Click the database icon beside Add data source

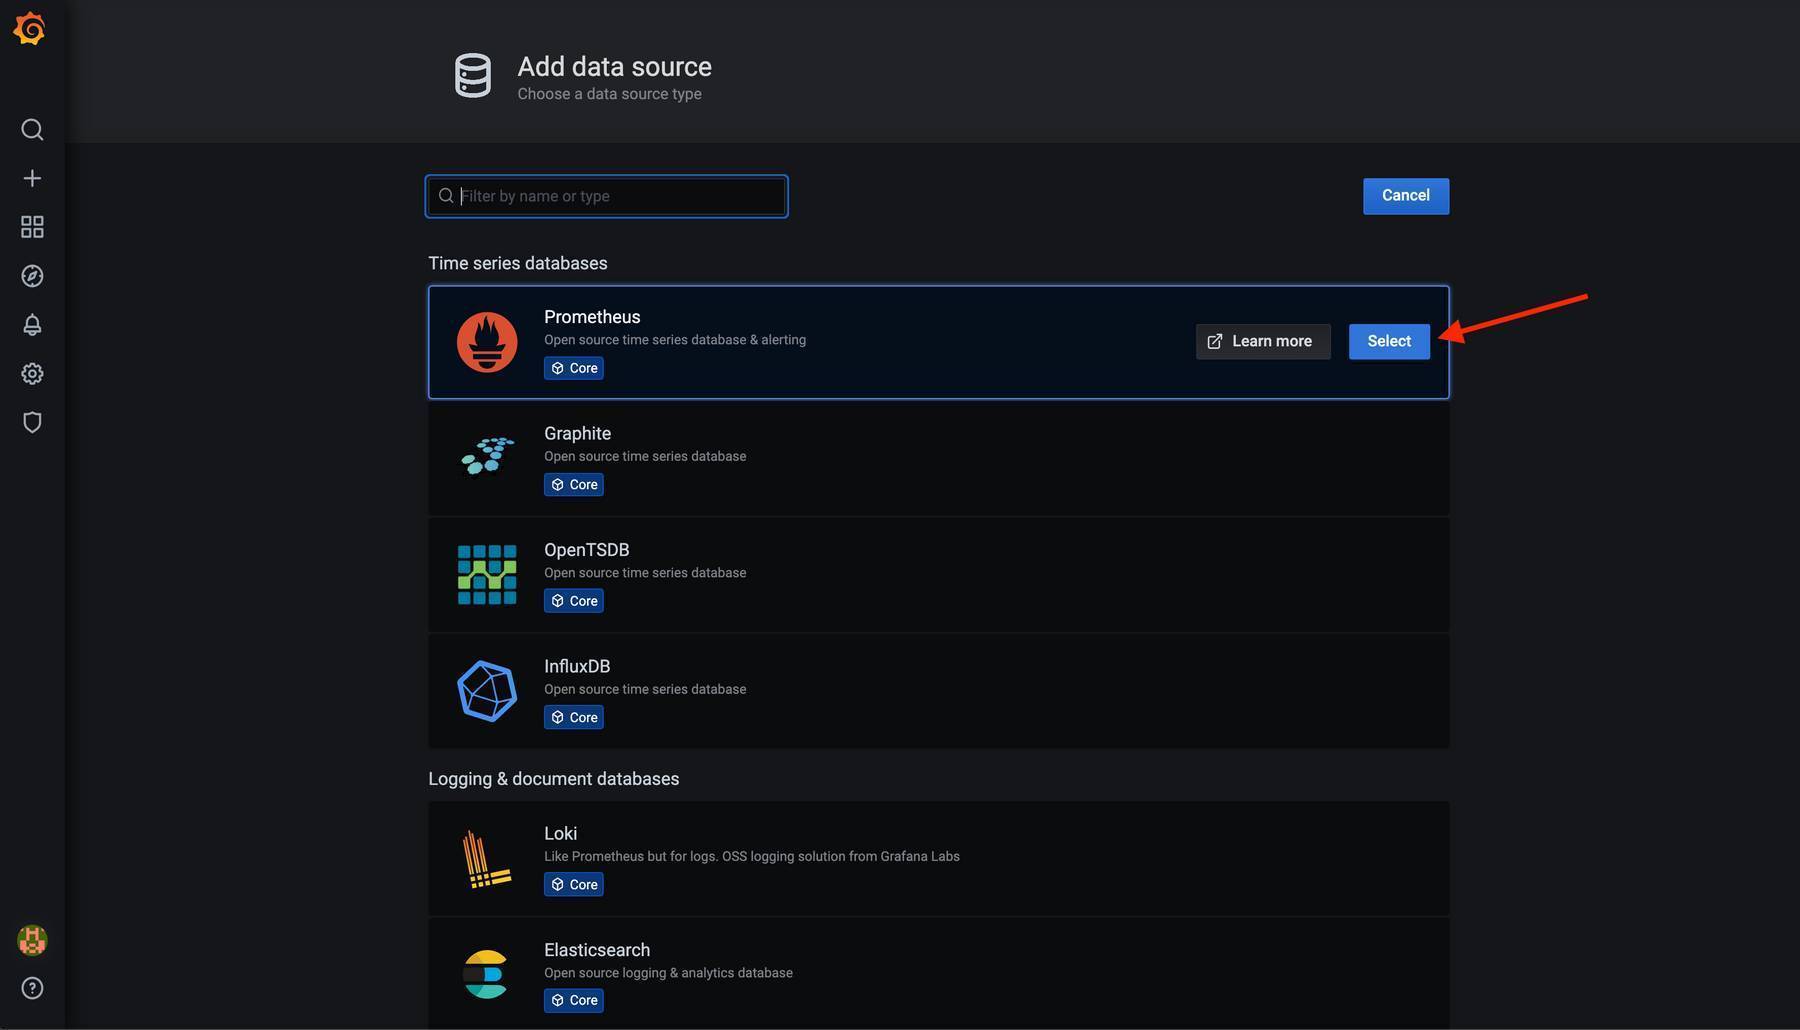[473, 76]
